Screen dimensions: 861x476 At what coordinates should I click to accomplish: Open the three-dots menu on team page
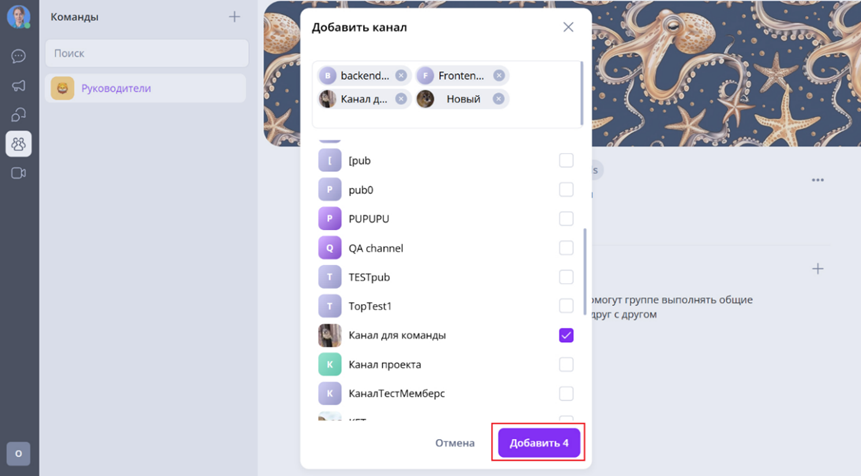coord(818,180)
